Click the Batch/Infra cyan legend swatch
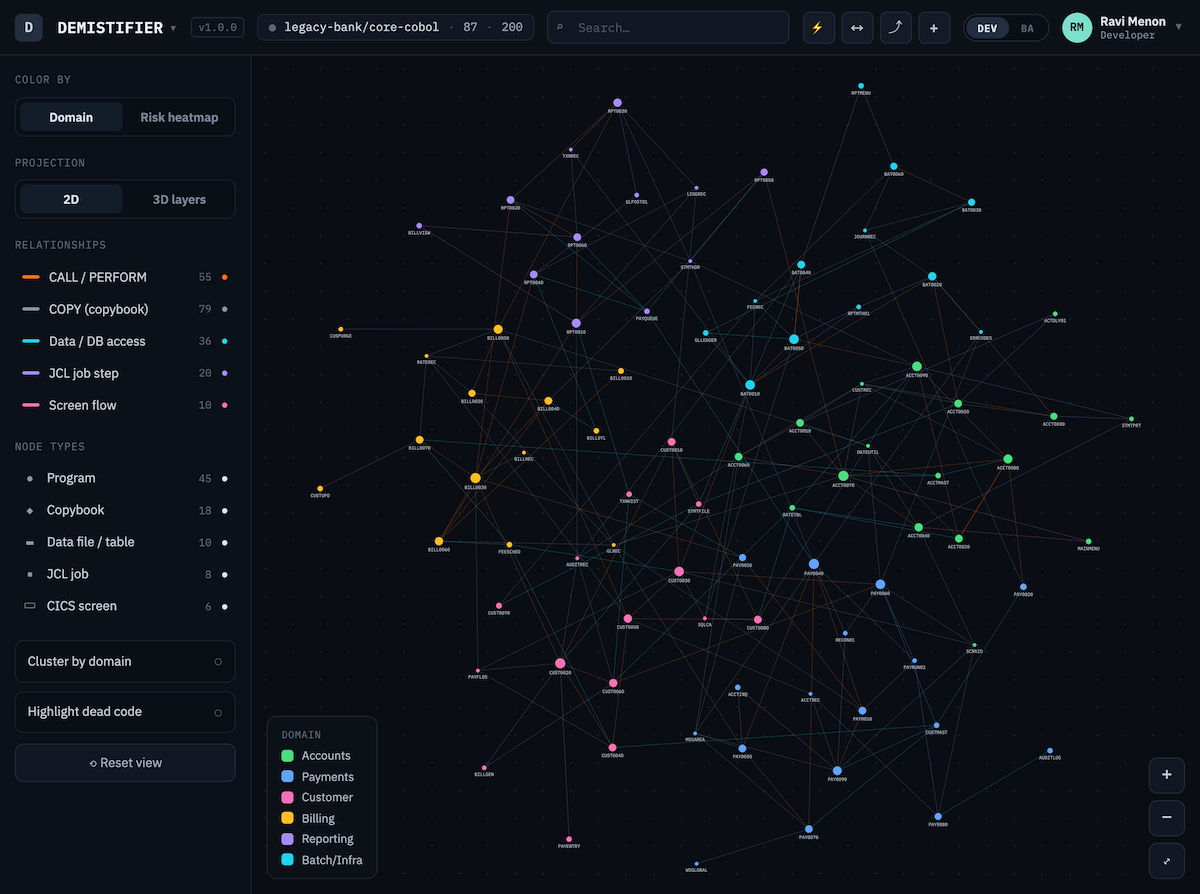This screenshot has height=894, width=1200. (x=287, y=860)
